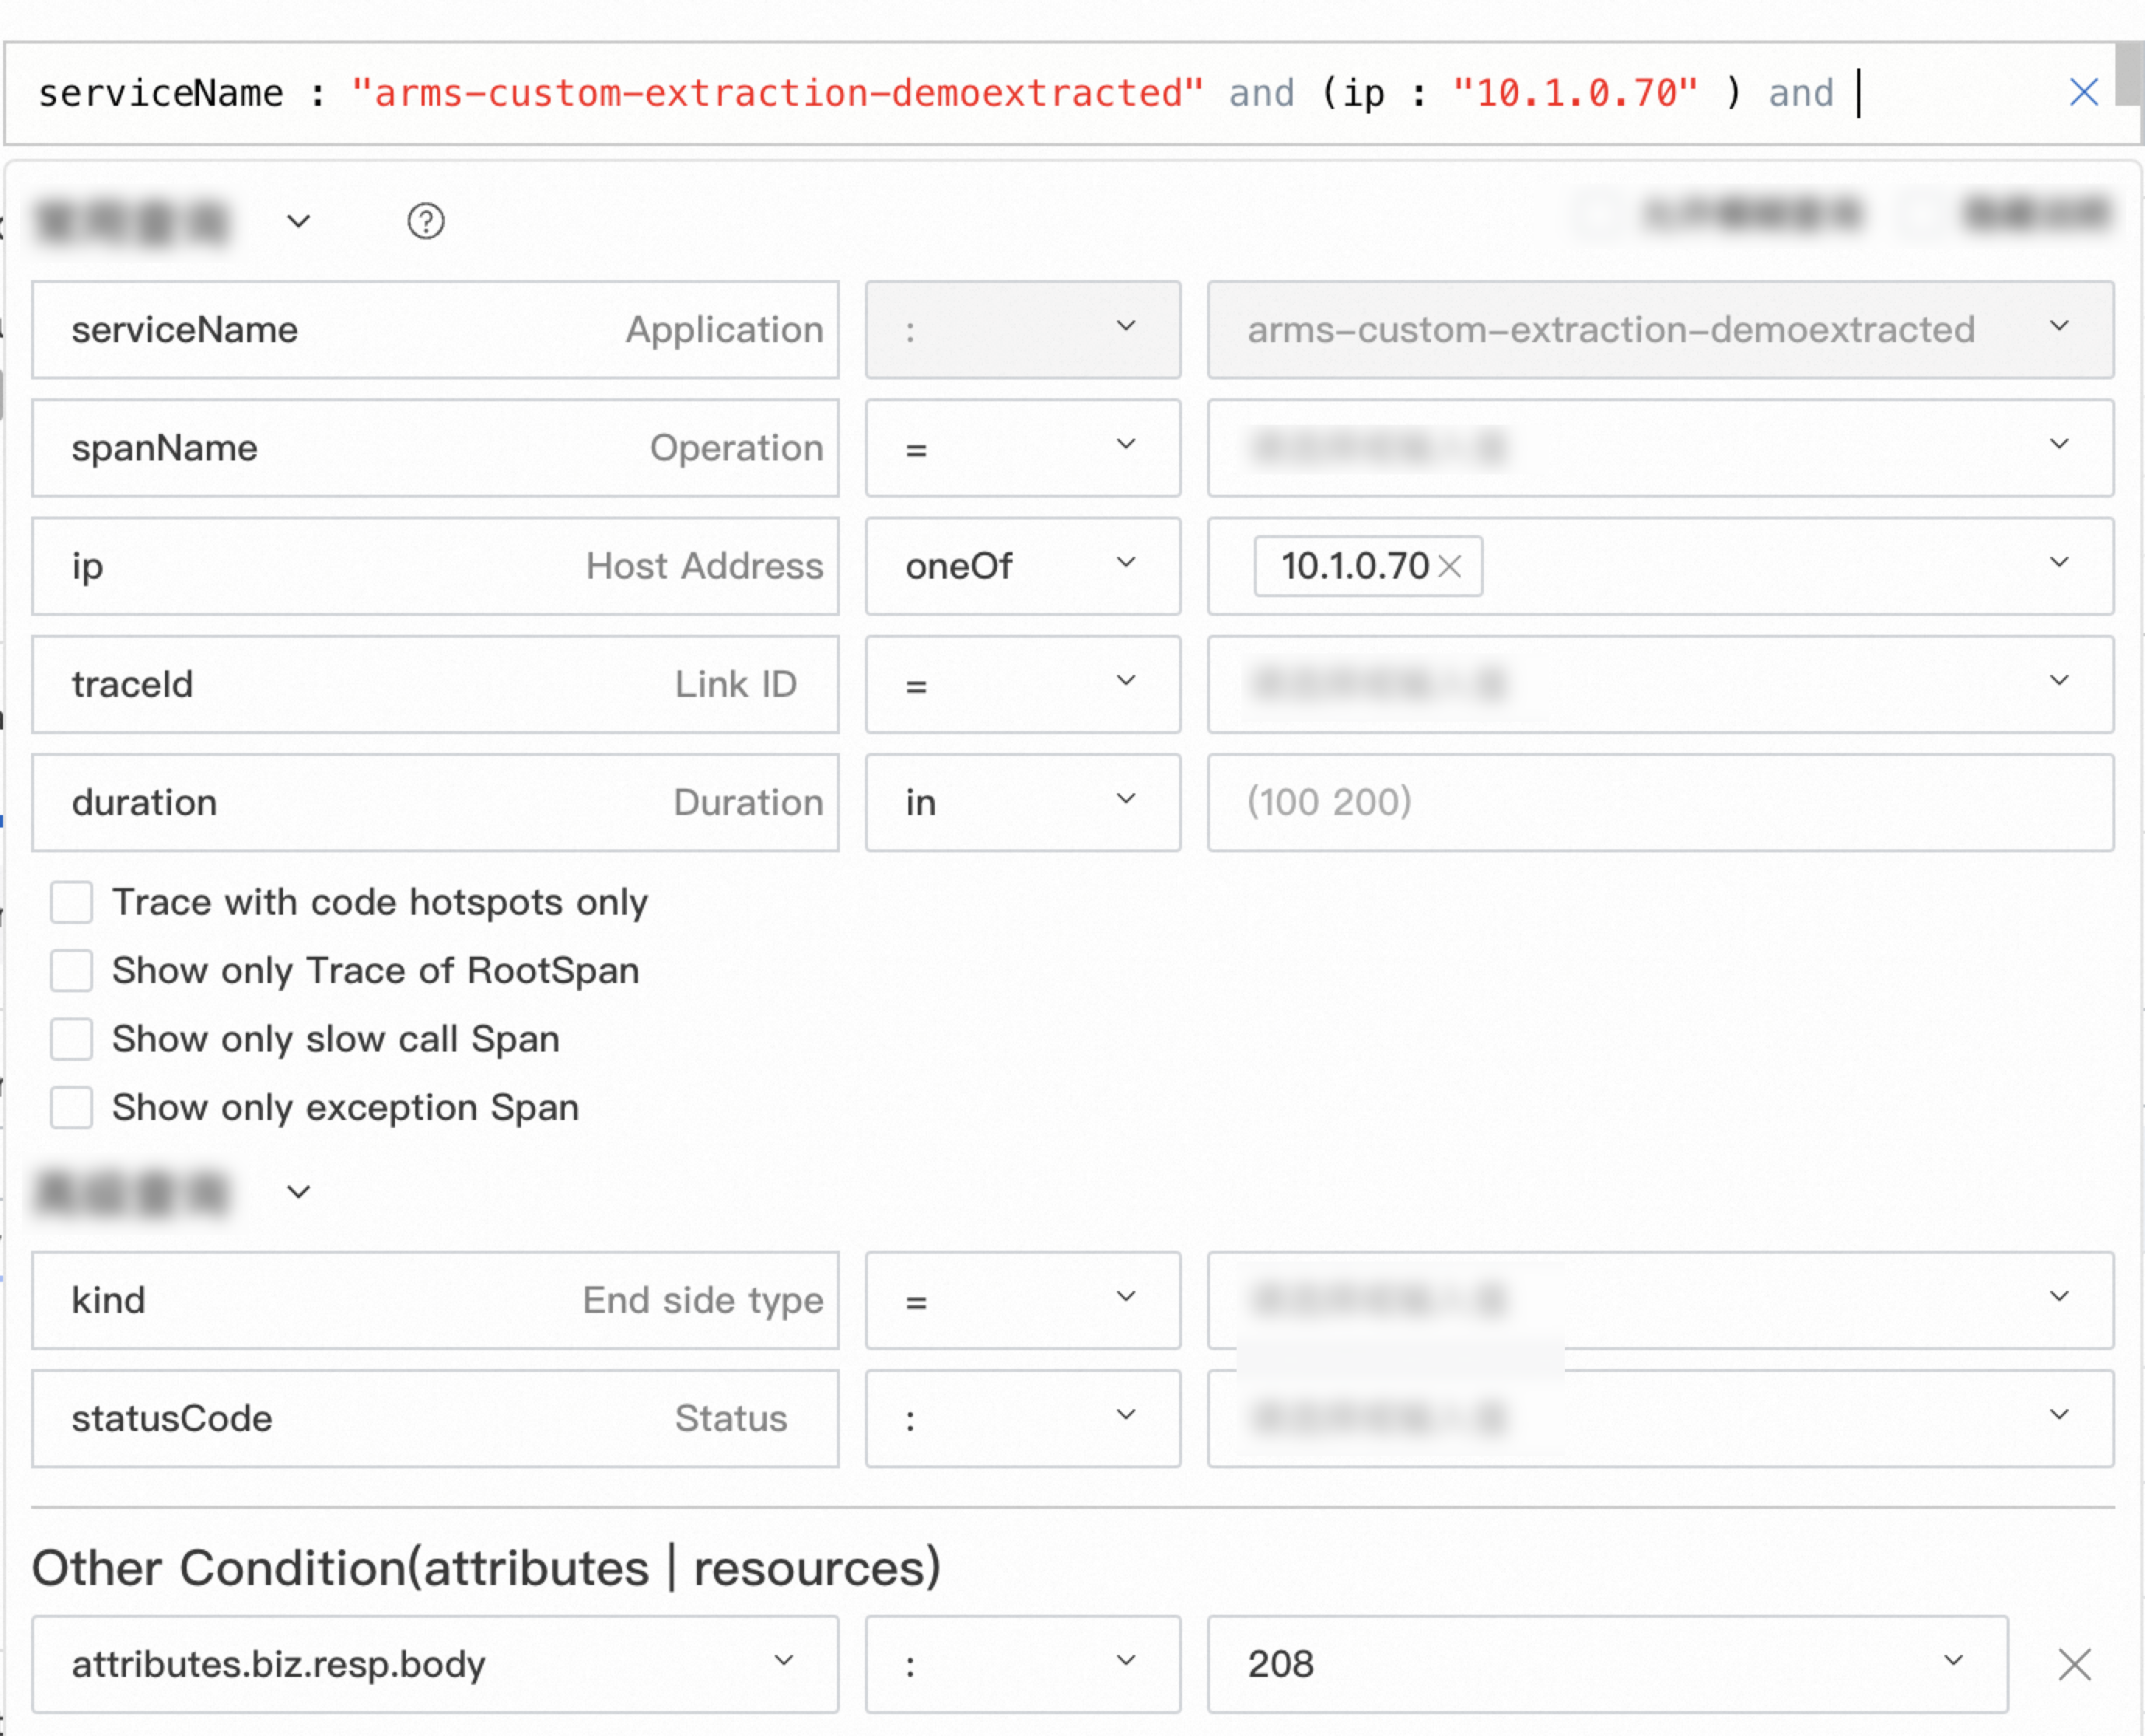
Task: Open the duration operator 'in' dropdown
Action: [x=1022, y=802]
